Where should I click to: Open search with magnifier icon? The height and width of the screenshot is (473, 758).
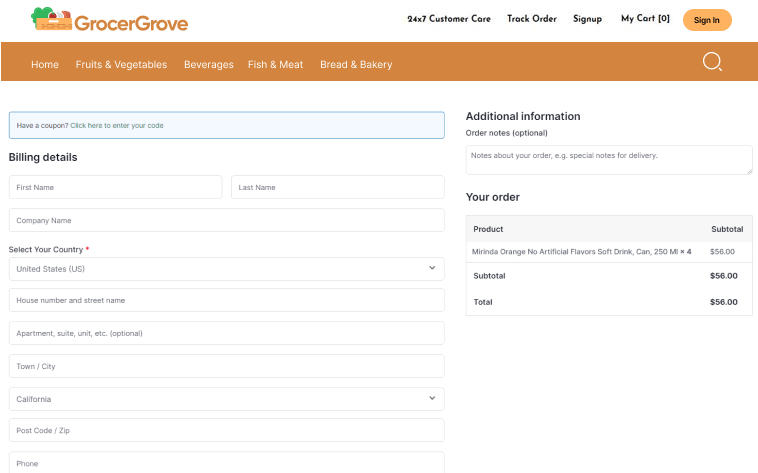[712, 62]
